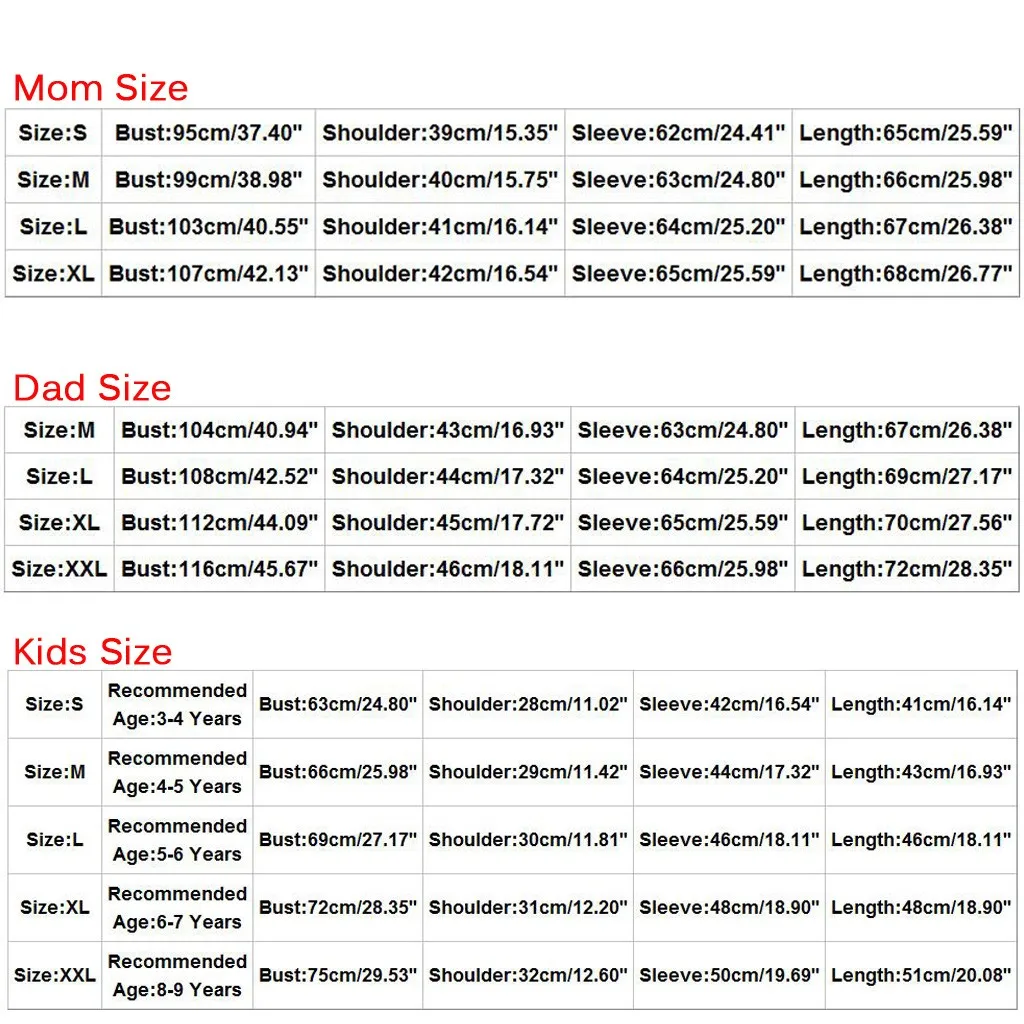This screenshot has width=1024, height=1024.
Task: Click Kids Length:51cm/20.08" cell
Action: (921, 975)
